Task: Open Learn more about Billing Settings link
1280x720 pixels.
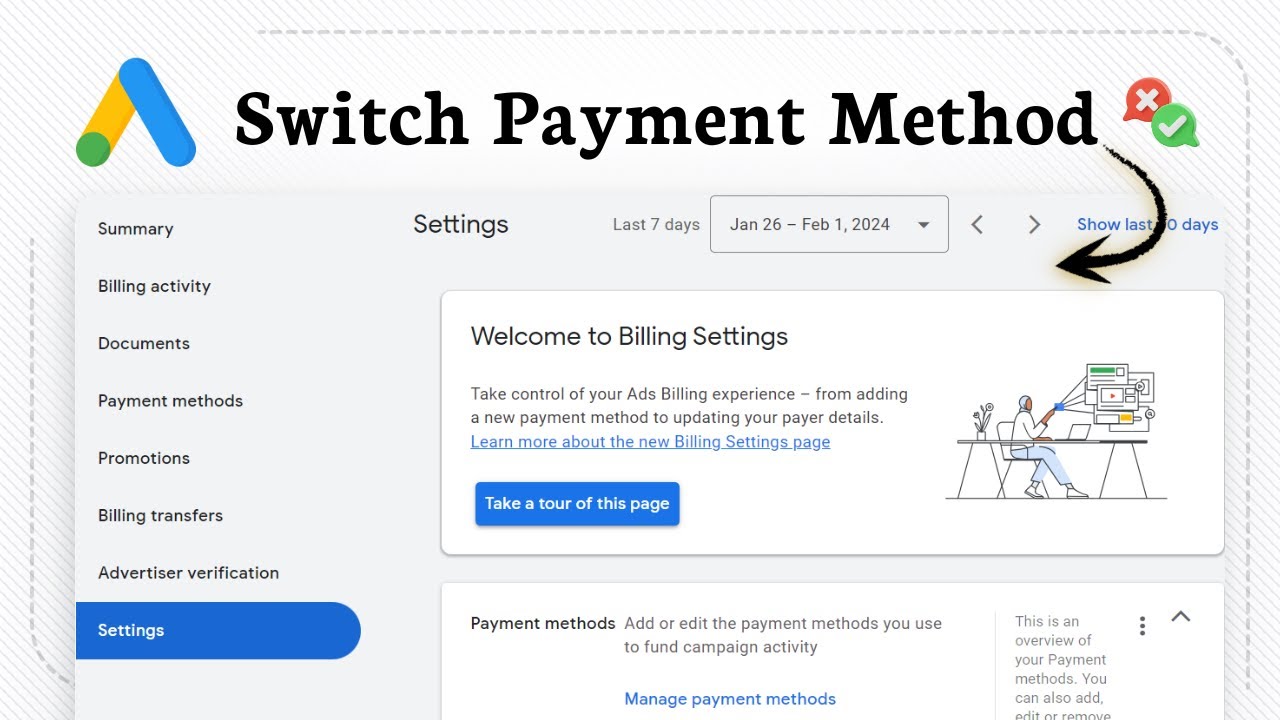Action: [x=650, y=442]
